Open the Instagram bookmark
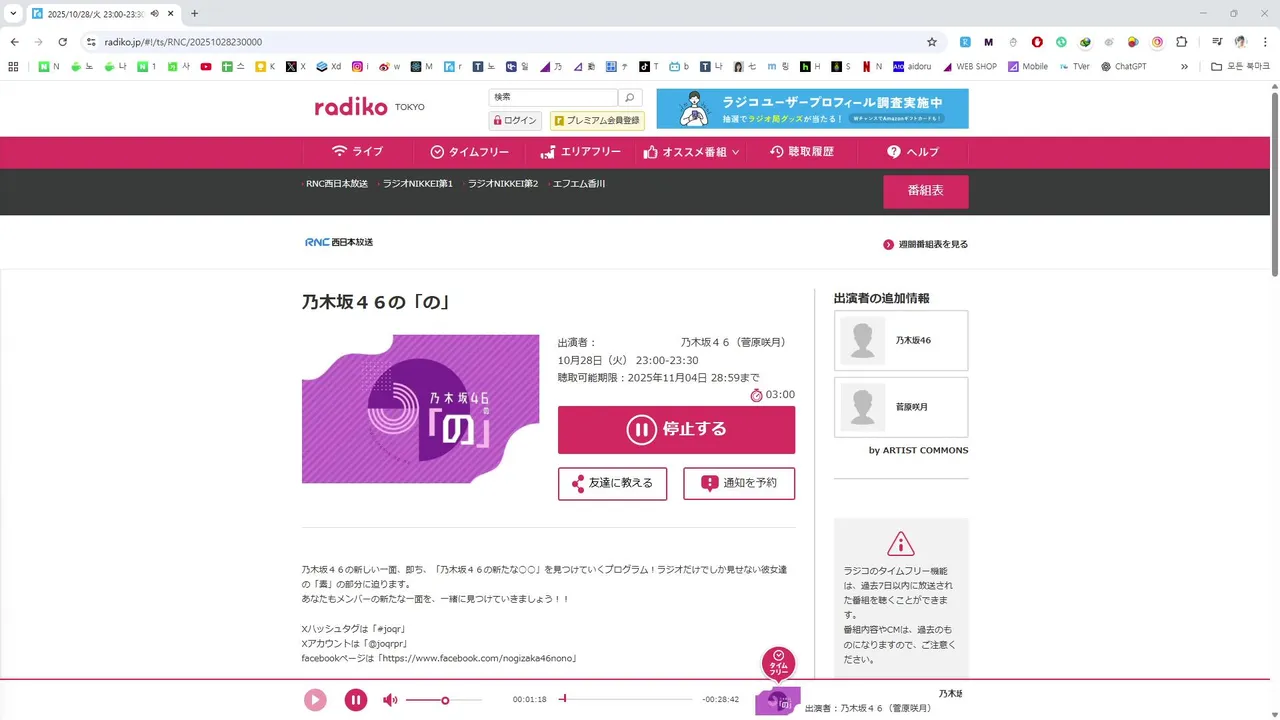1280x720 pixels. (360, 67)
